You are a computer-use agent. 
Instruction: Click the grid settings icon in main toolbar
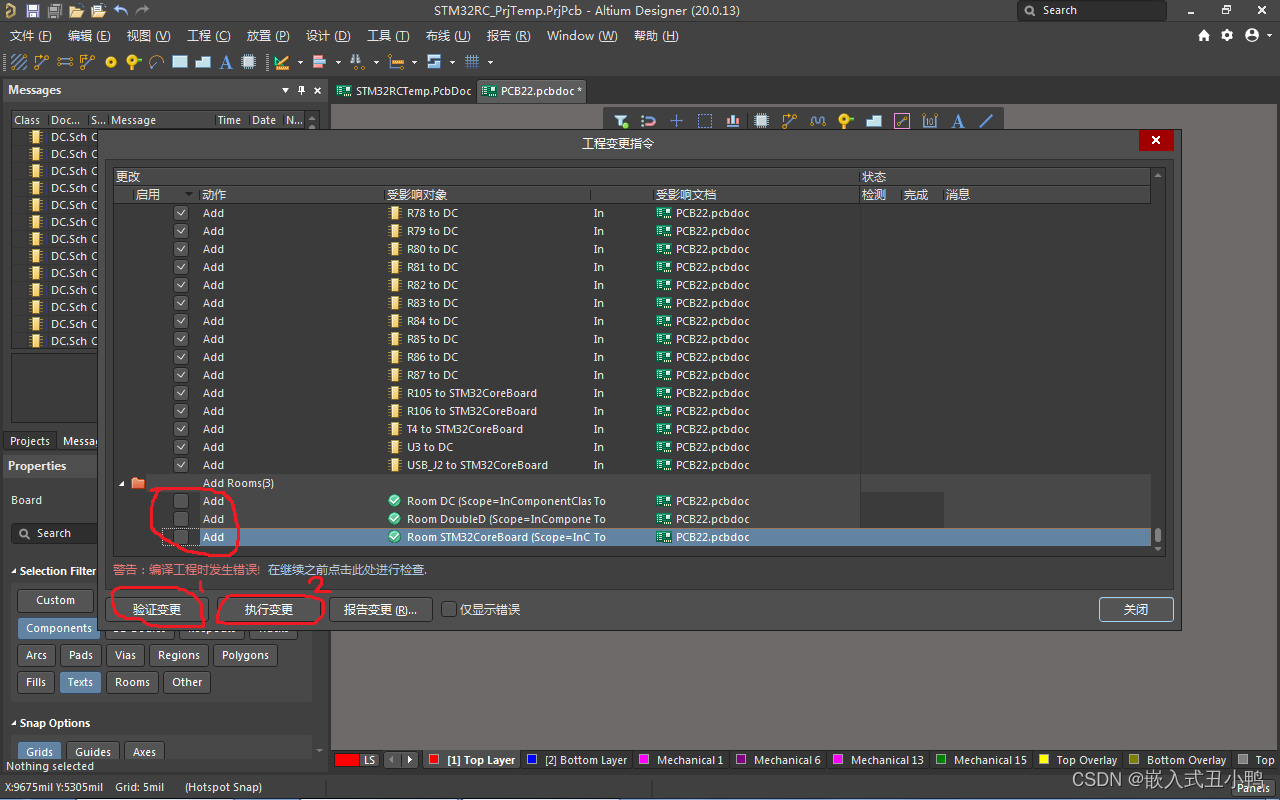point(472,62)
